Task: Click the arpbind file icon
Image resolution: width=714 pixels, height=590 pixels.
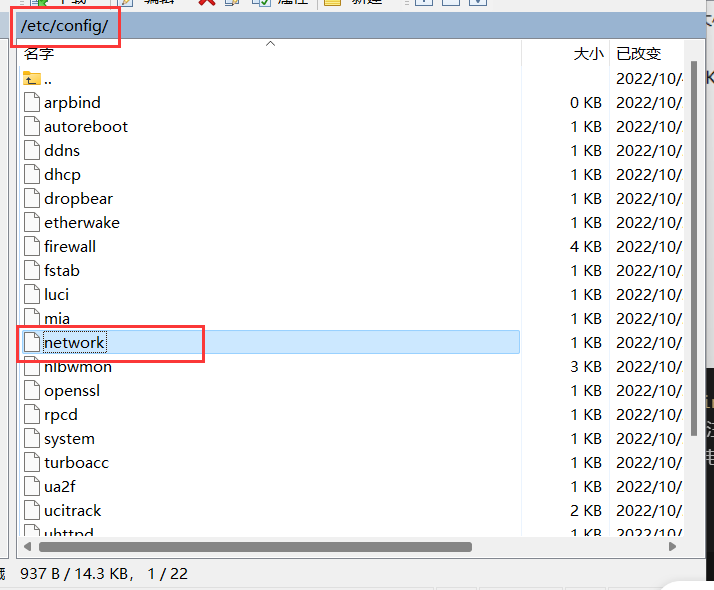Action: pos(32,102)
